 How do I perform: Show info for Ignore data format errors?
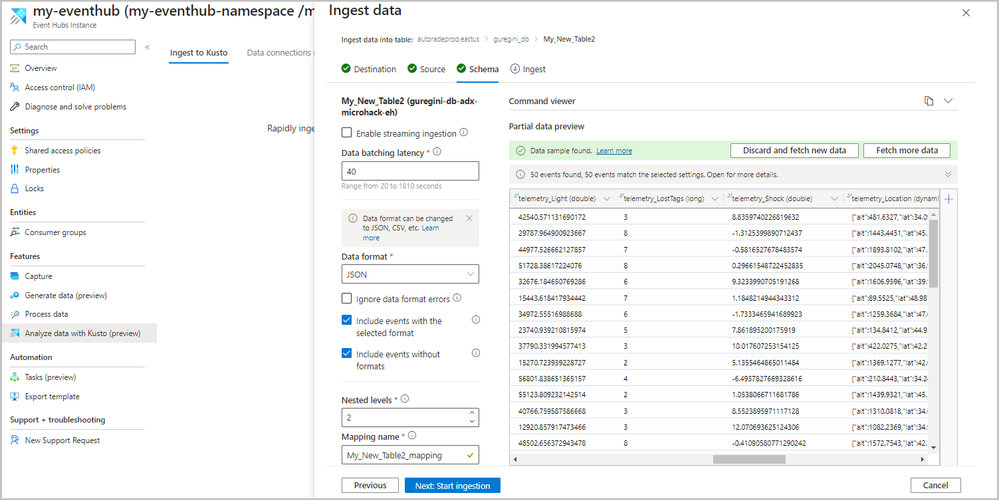coord(457,298)
